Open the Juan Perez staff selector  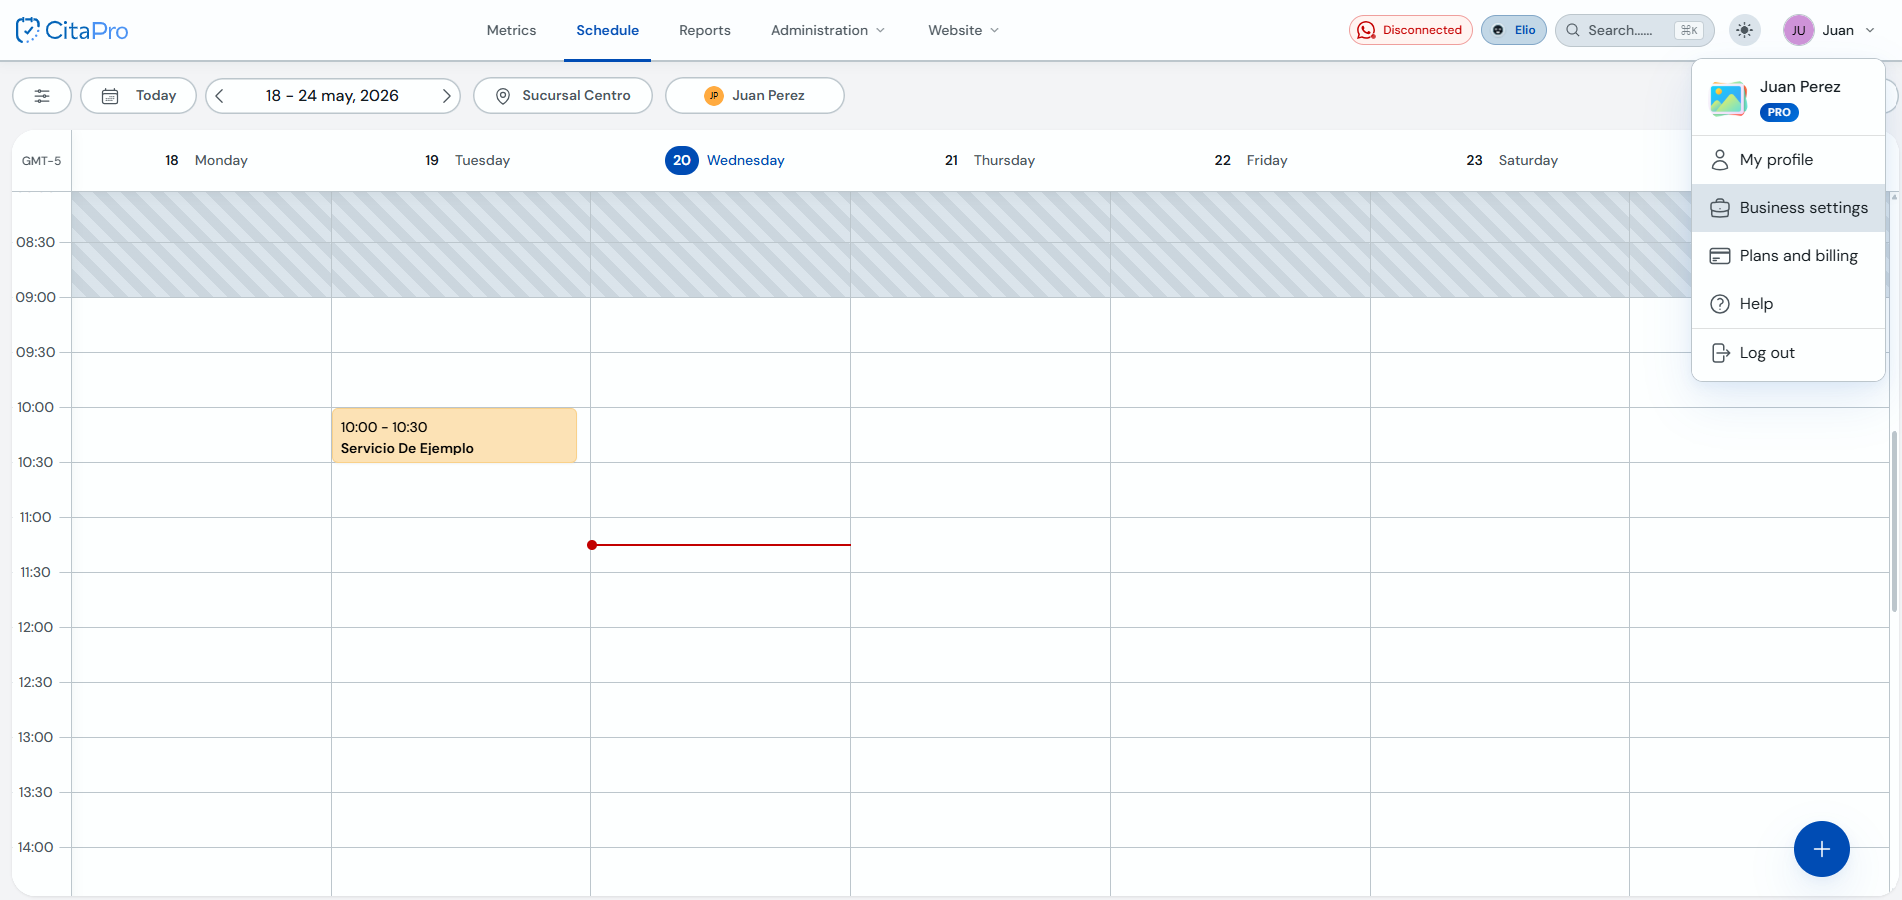coord(755,96)
